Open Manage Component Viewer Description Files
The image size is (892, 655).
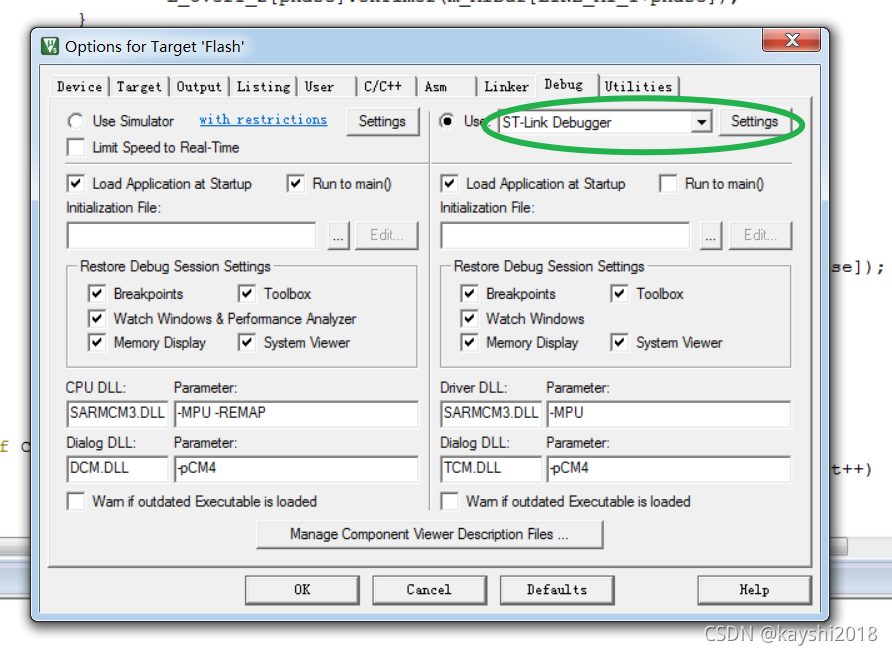[430, 534]
